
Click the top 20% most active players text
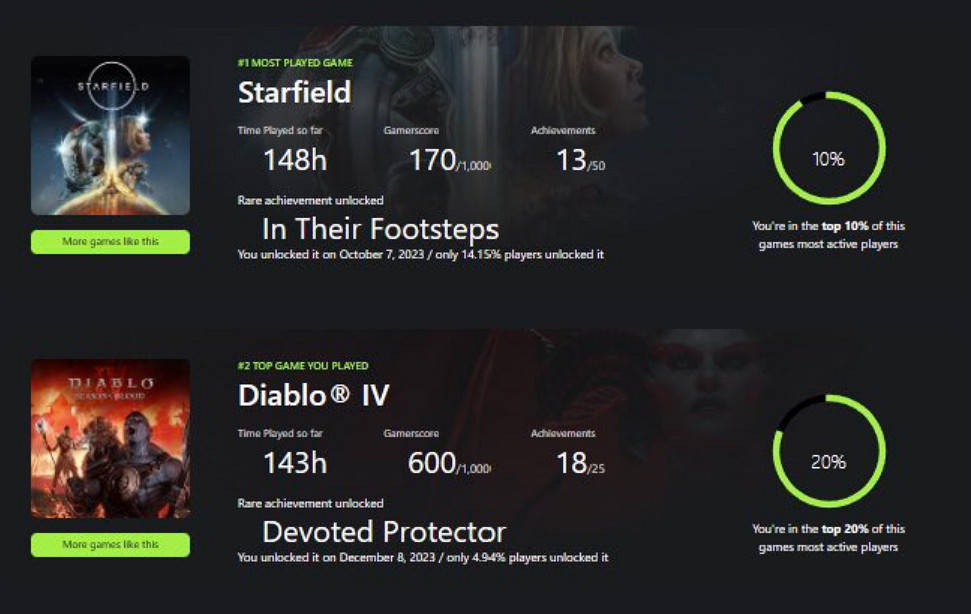pyautogui.click(x=828, y=537)
